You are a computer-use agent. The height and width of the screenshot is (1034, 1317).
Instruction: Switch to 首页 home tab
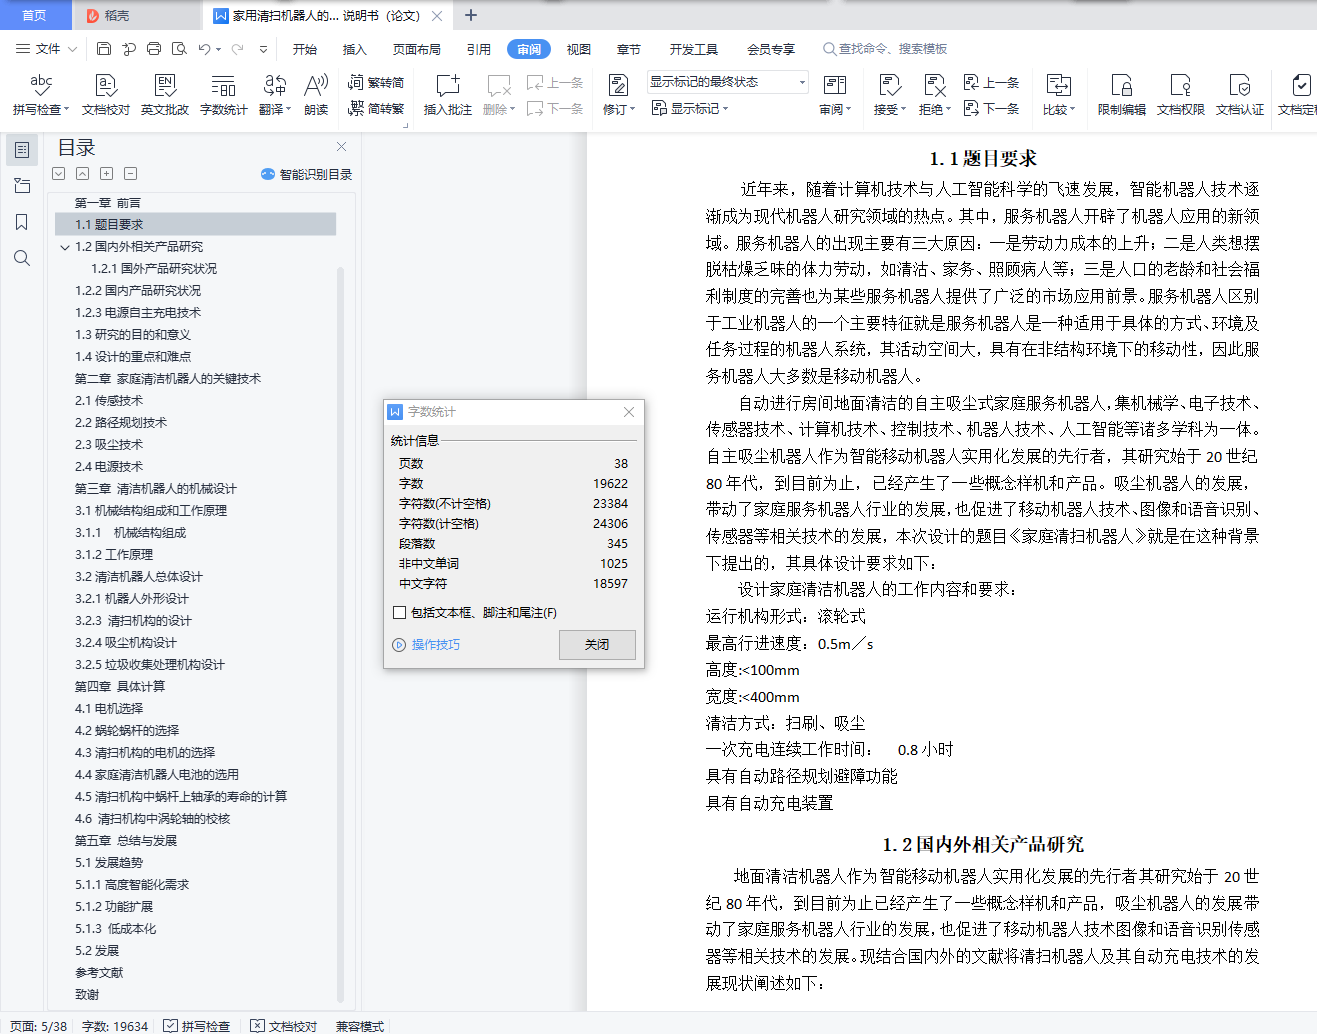(x=35, y=15)
